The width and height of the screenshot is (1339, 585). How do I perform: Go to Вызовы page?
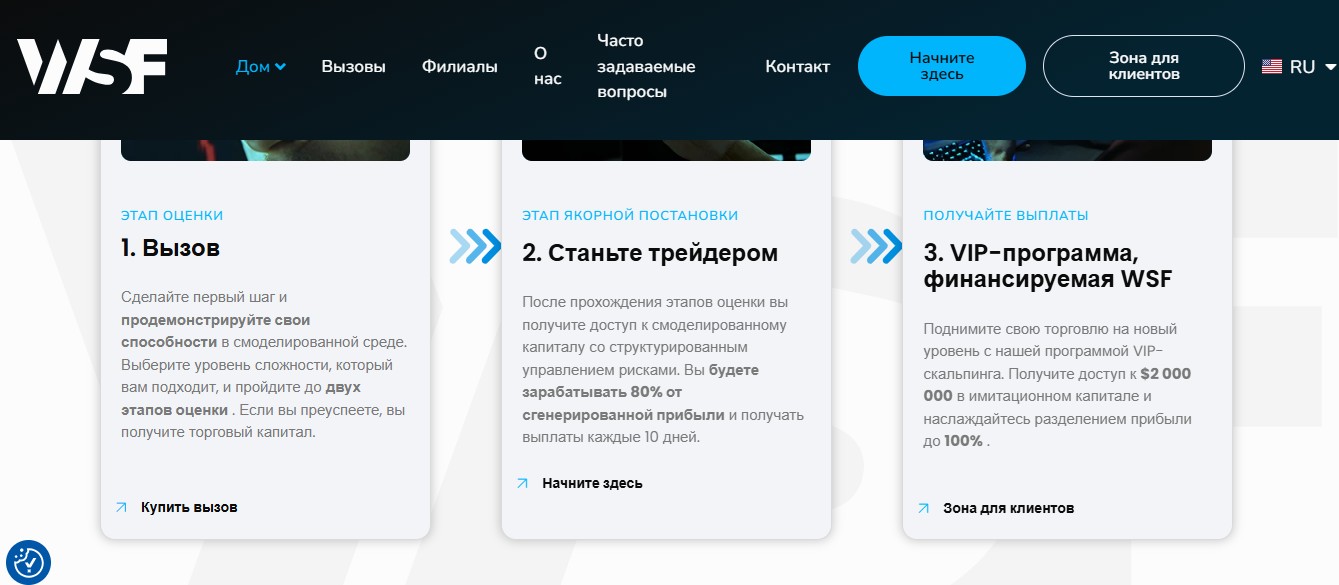pyautogui.click(x=353, y=67)
